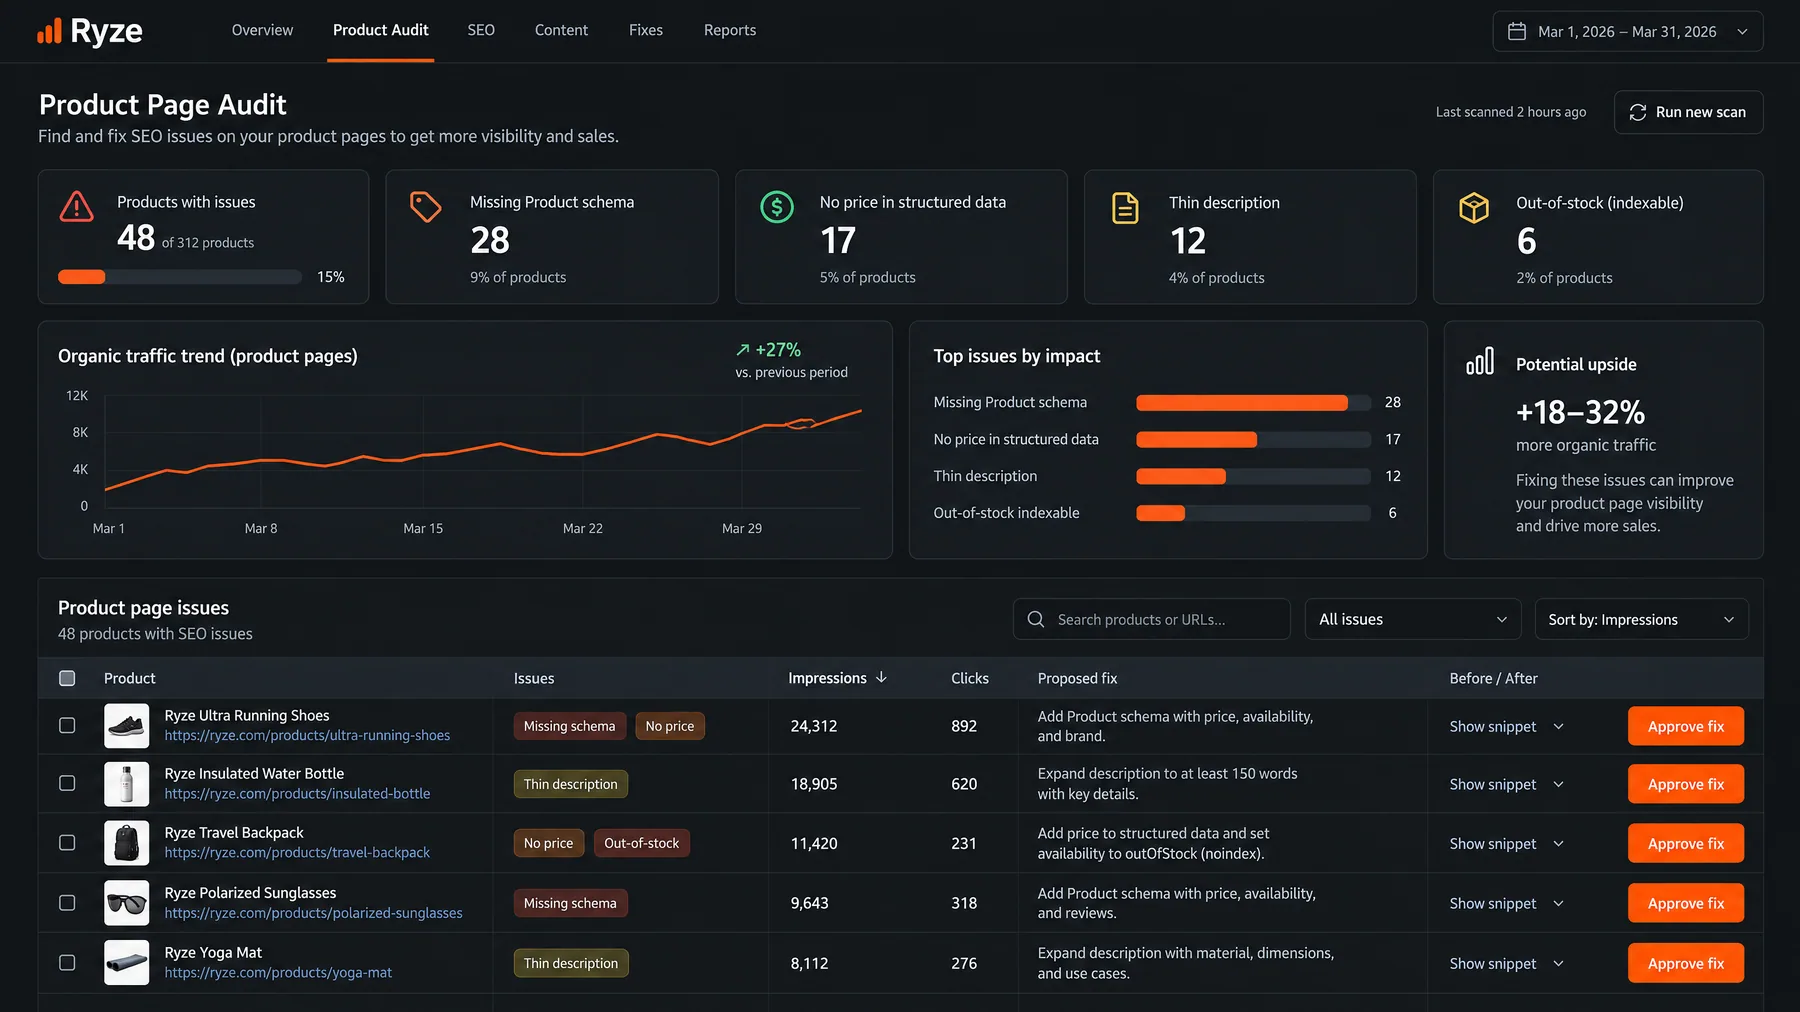
Task: Open the Polarized Sunglasses thumbnail
Action: (x=127, y=903)
